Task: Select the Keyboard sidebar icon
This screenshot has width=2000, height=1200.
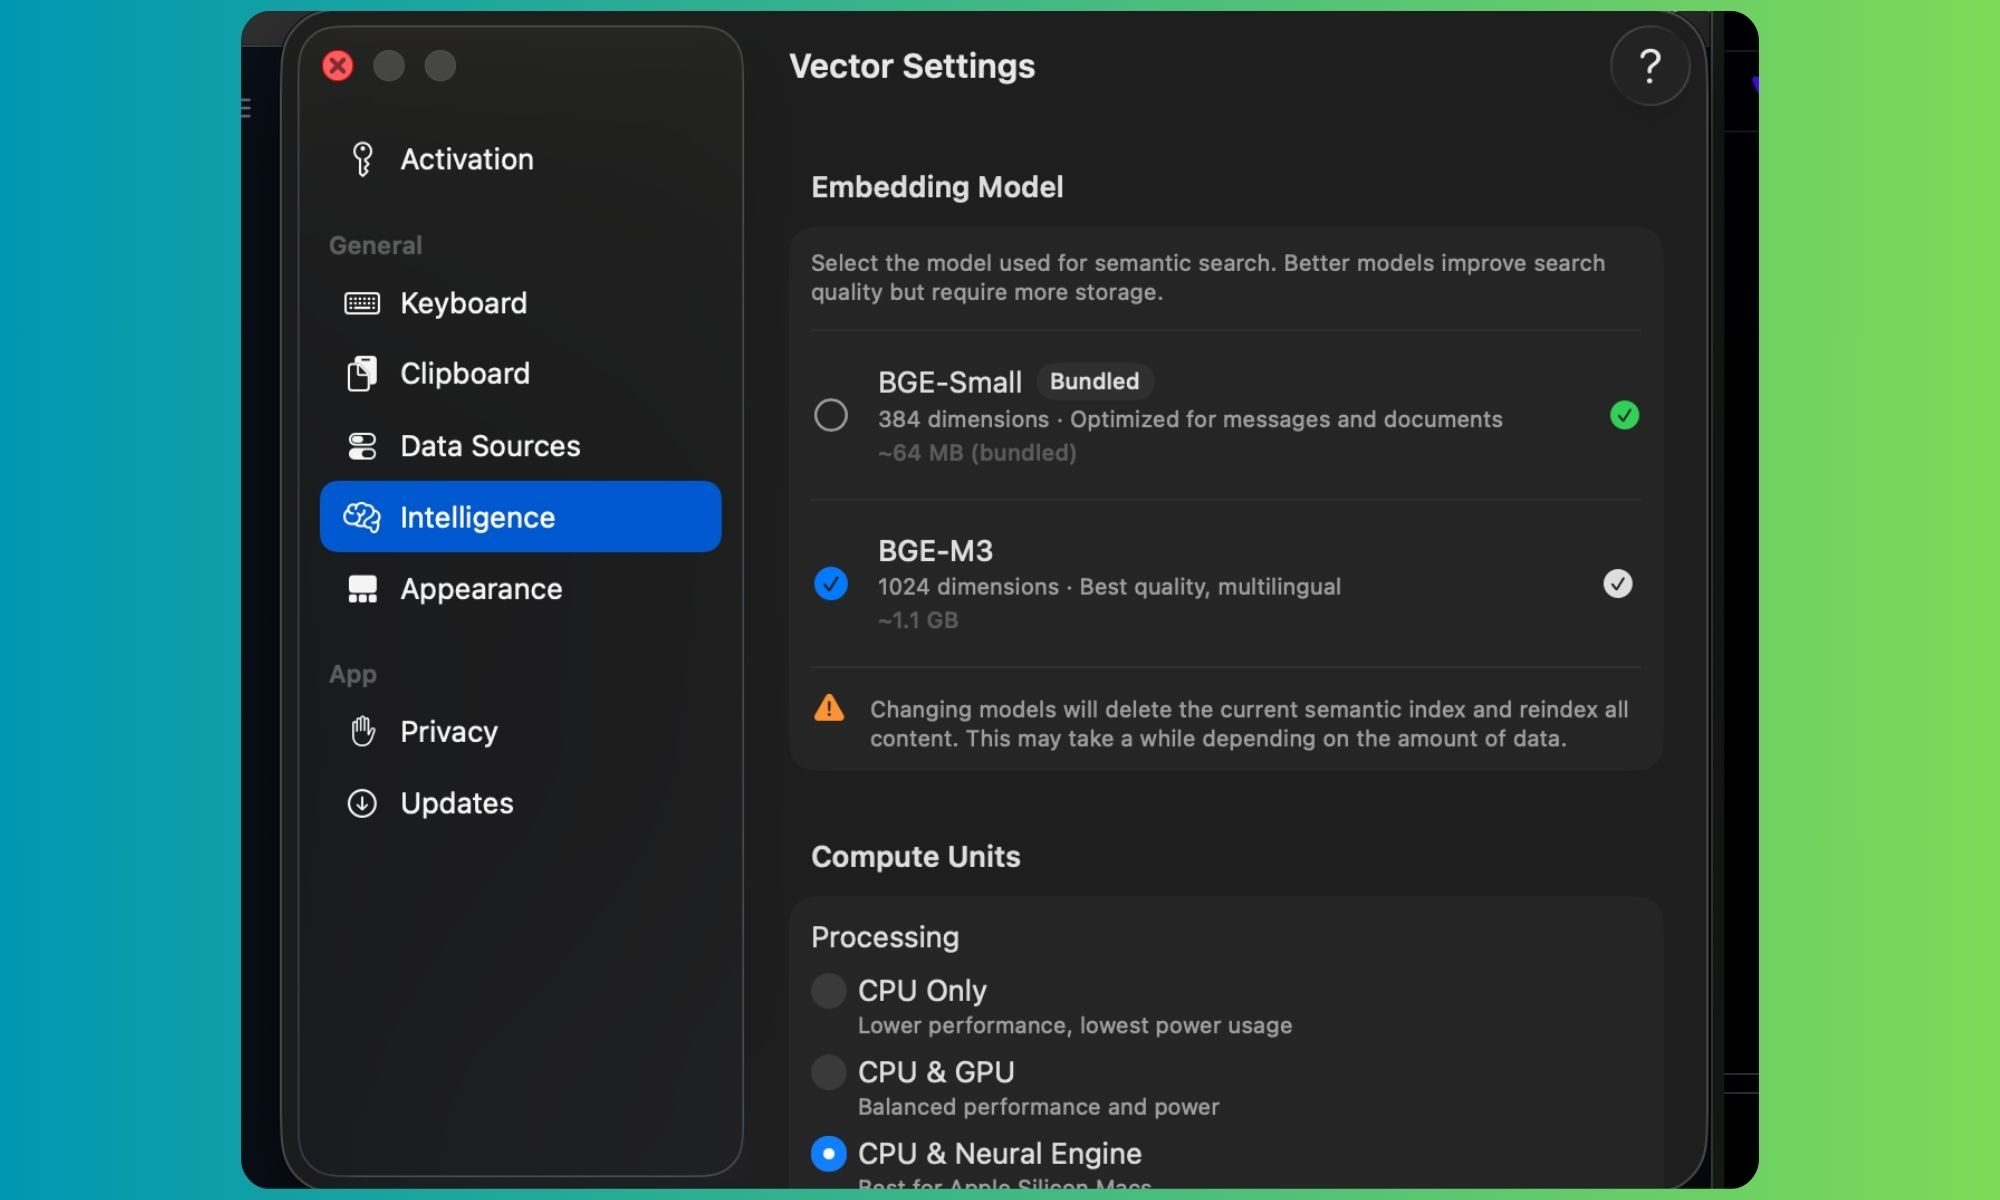Action: point(362,302)
